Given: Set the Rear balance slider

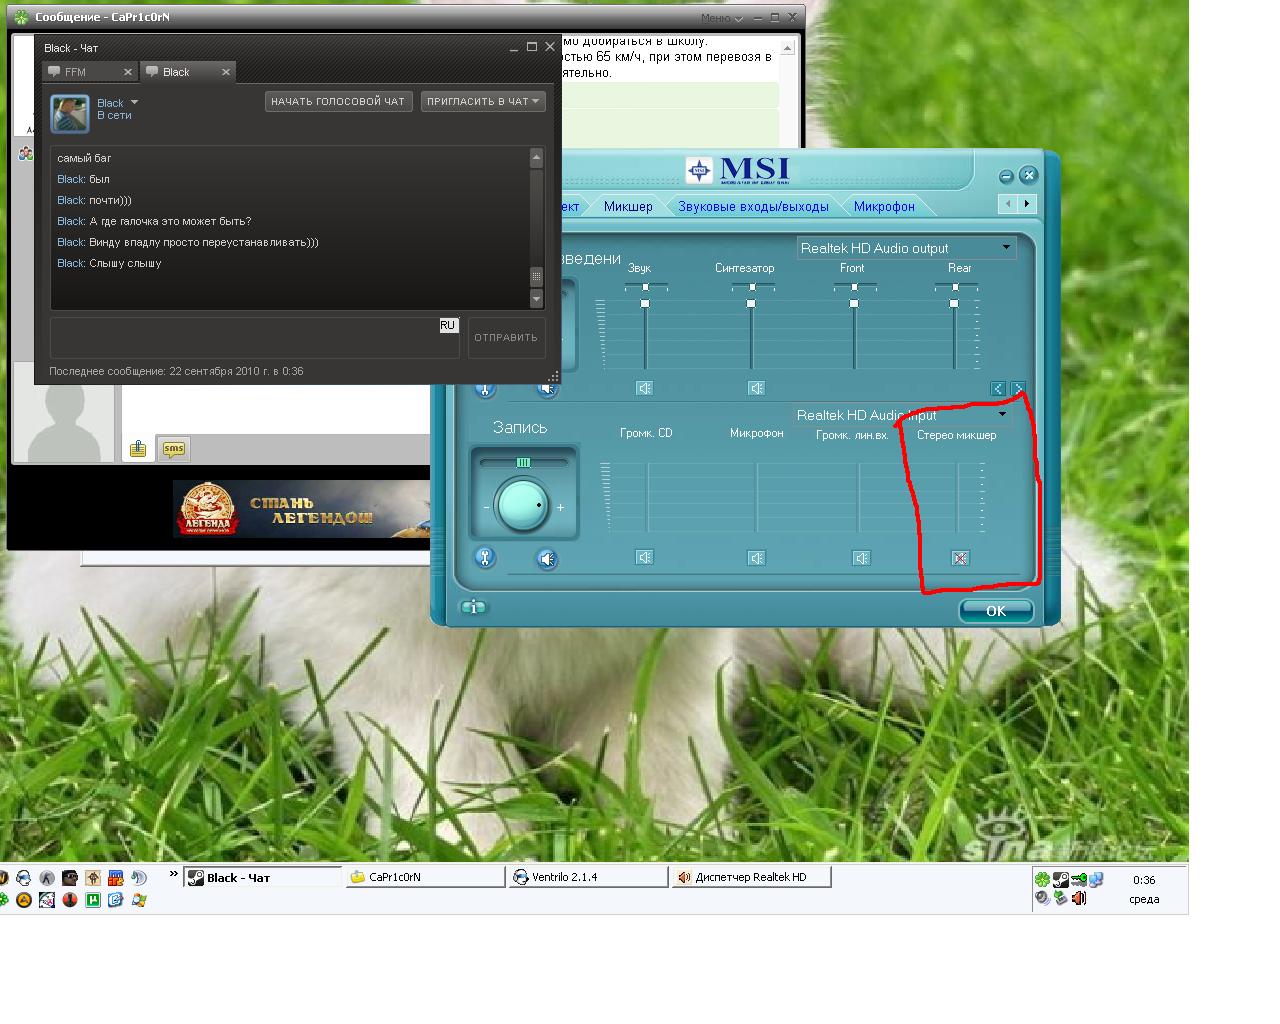Looking at the screenshot, I should click(x=955, y=287).
